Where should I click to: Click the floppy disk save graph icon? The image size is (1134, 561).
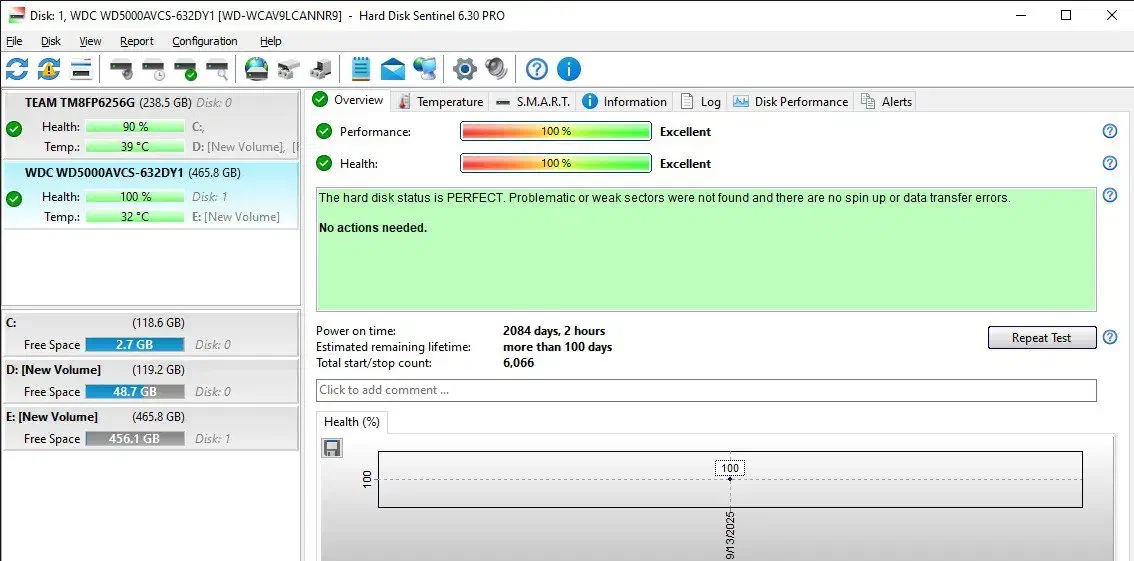click(x=332, y=448)
